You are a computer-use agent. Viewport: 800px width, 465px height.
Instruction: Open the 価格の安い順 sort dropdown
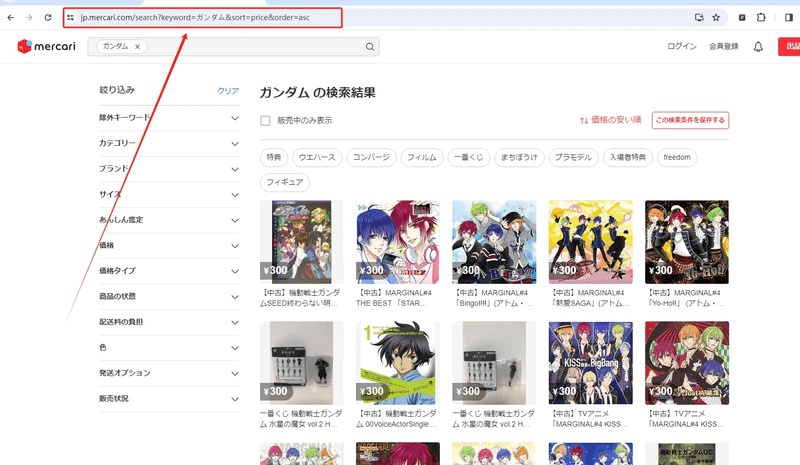click(x=610, y=120)
